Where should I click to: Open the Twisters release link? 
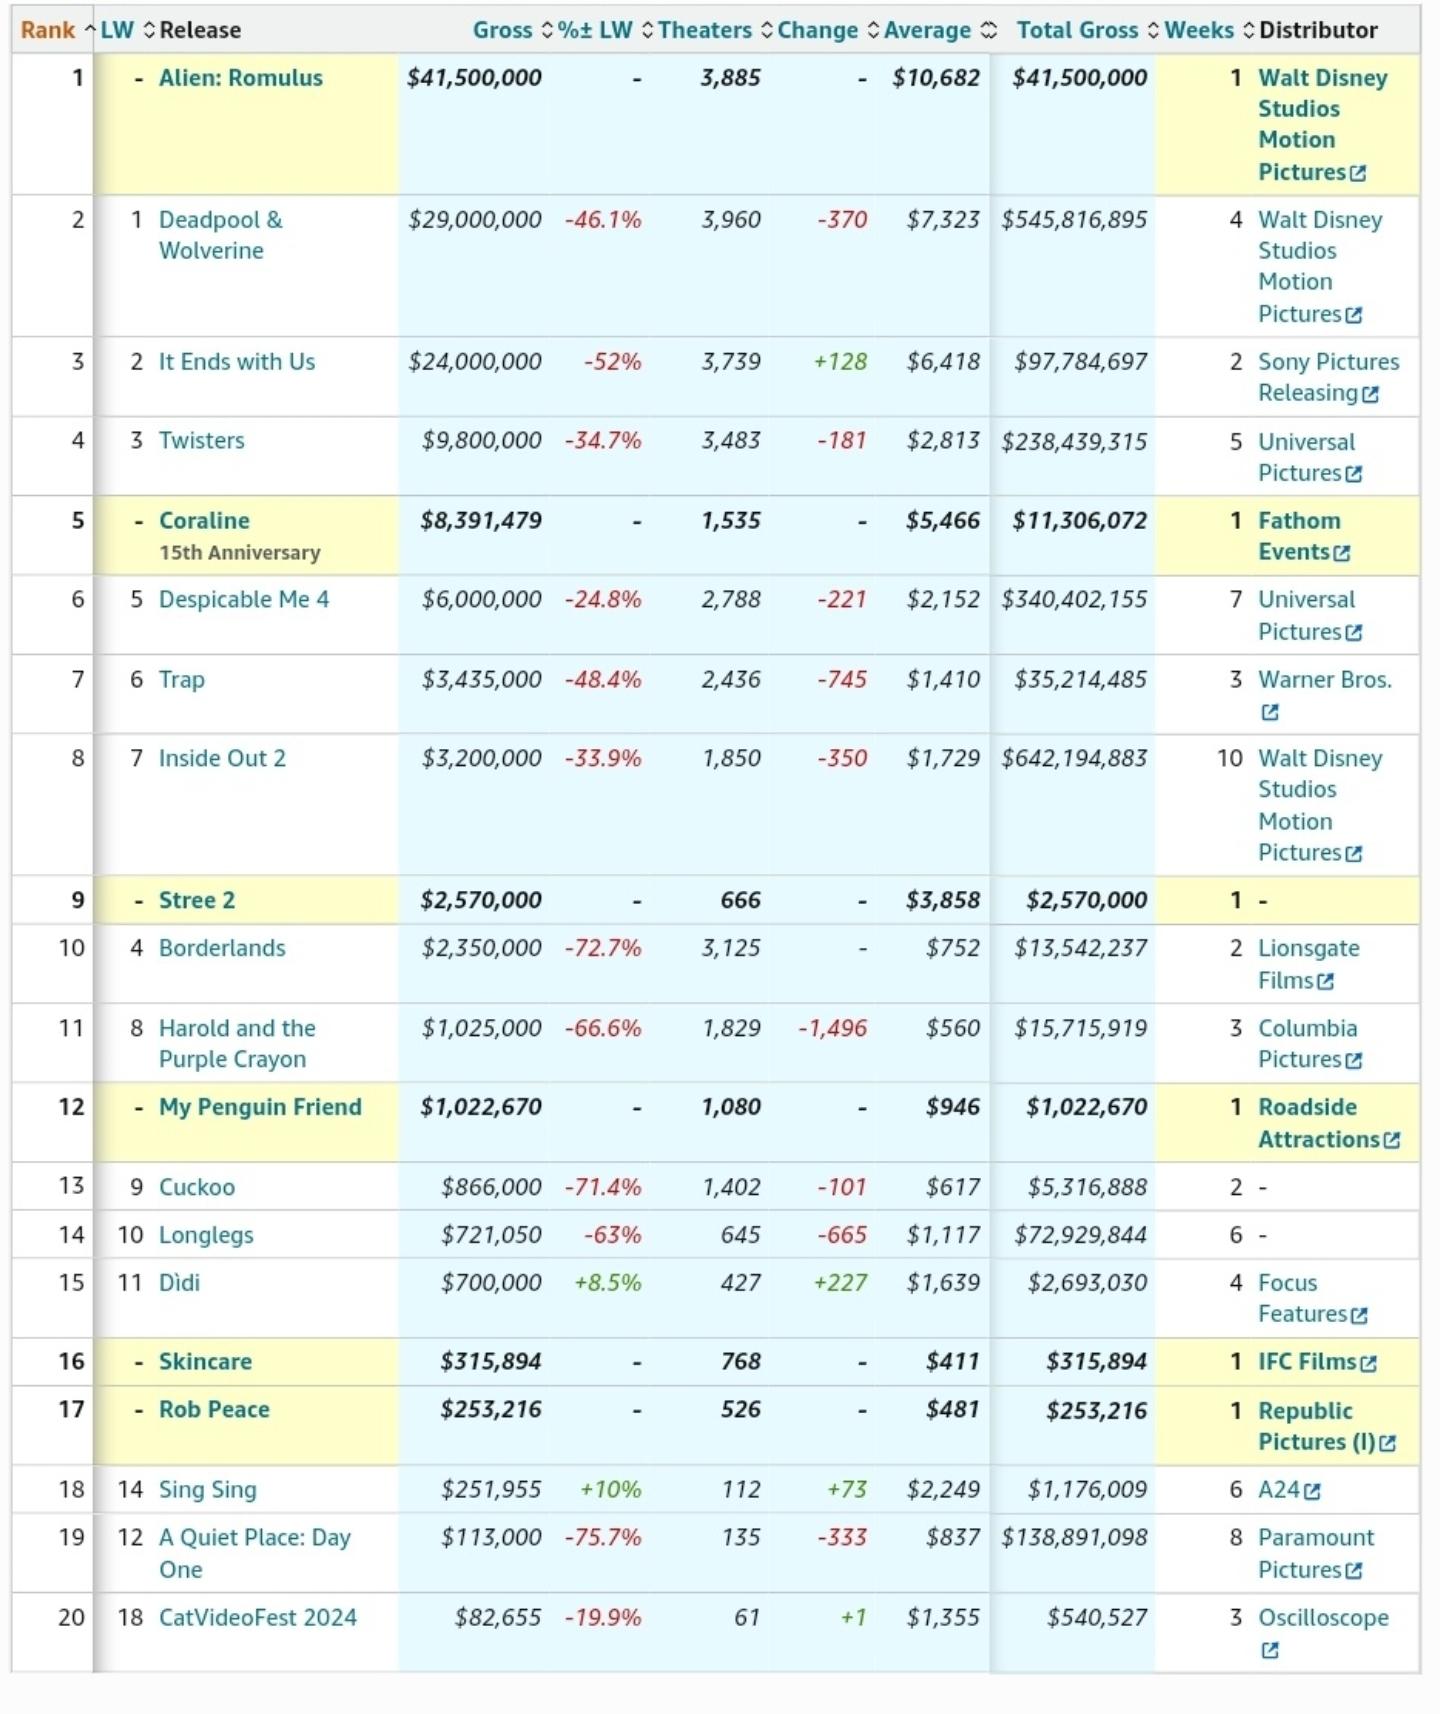(x=202, y=441)
